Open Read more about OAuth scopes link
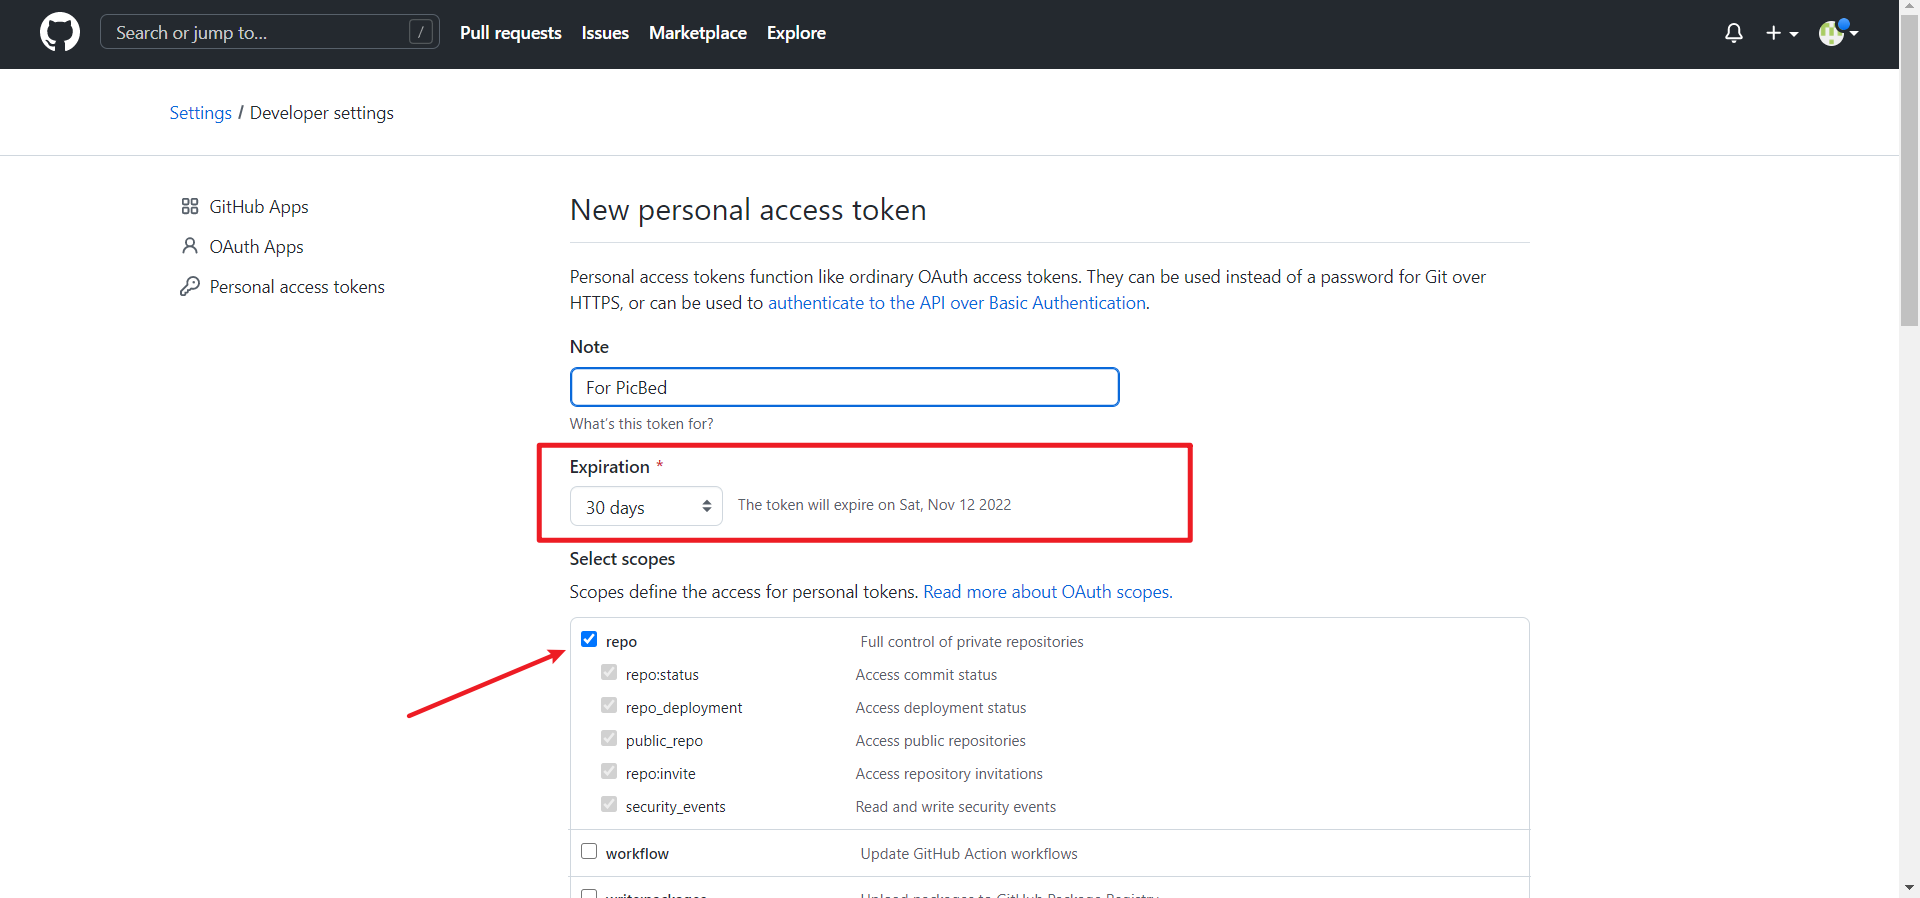This screenshot has width=1920, height=898. coord(1047,592)
